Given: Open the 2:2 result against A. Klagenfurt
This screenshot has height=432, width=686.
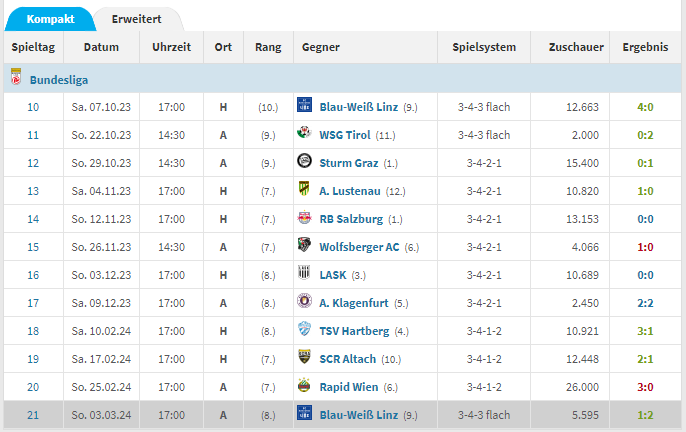Looking at the screenshot, I should [645, 301].
